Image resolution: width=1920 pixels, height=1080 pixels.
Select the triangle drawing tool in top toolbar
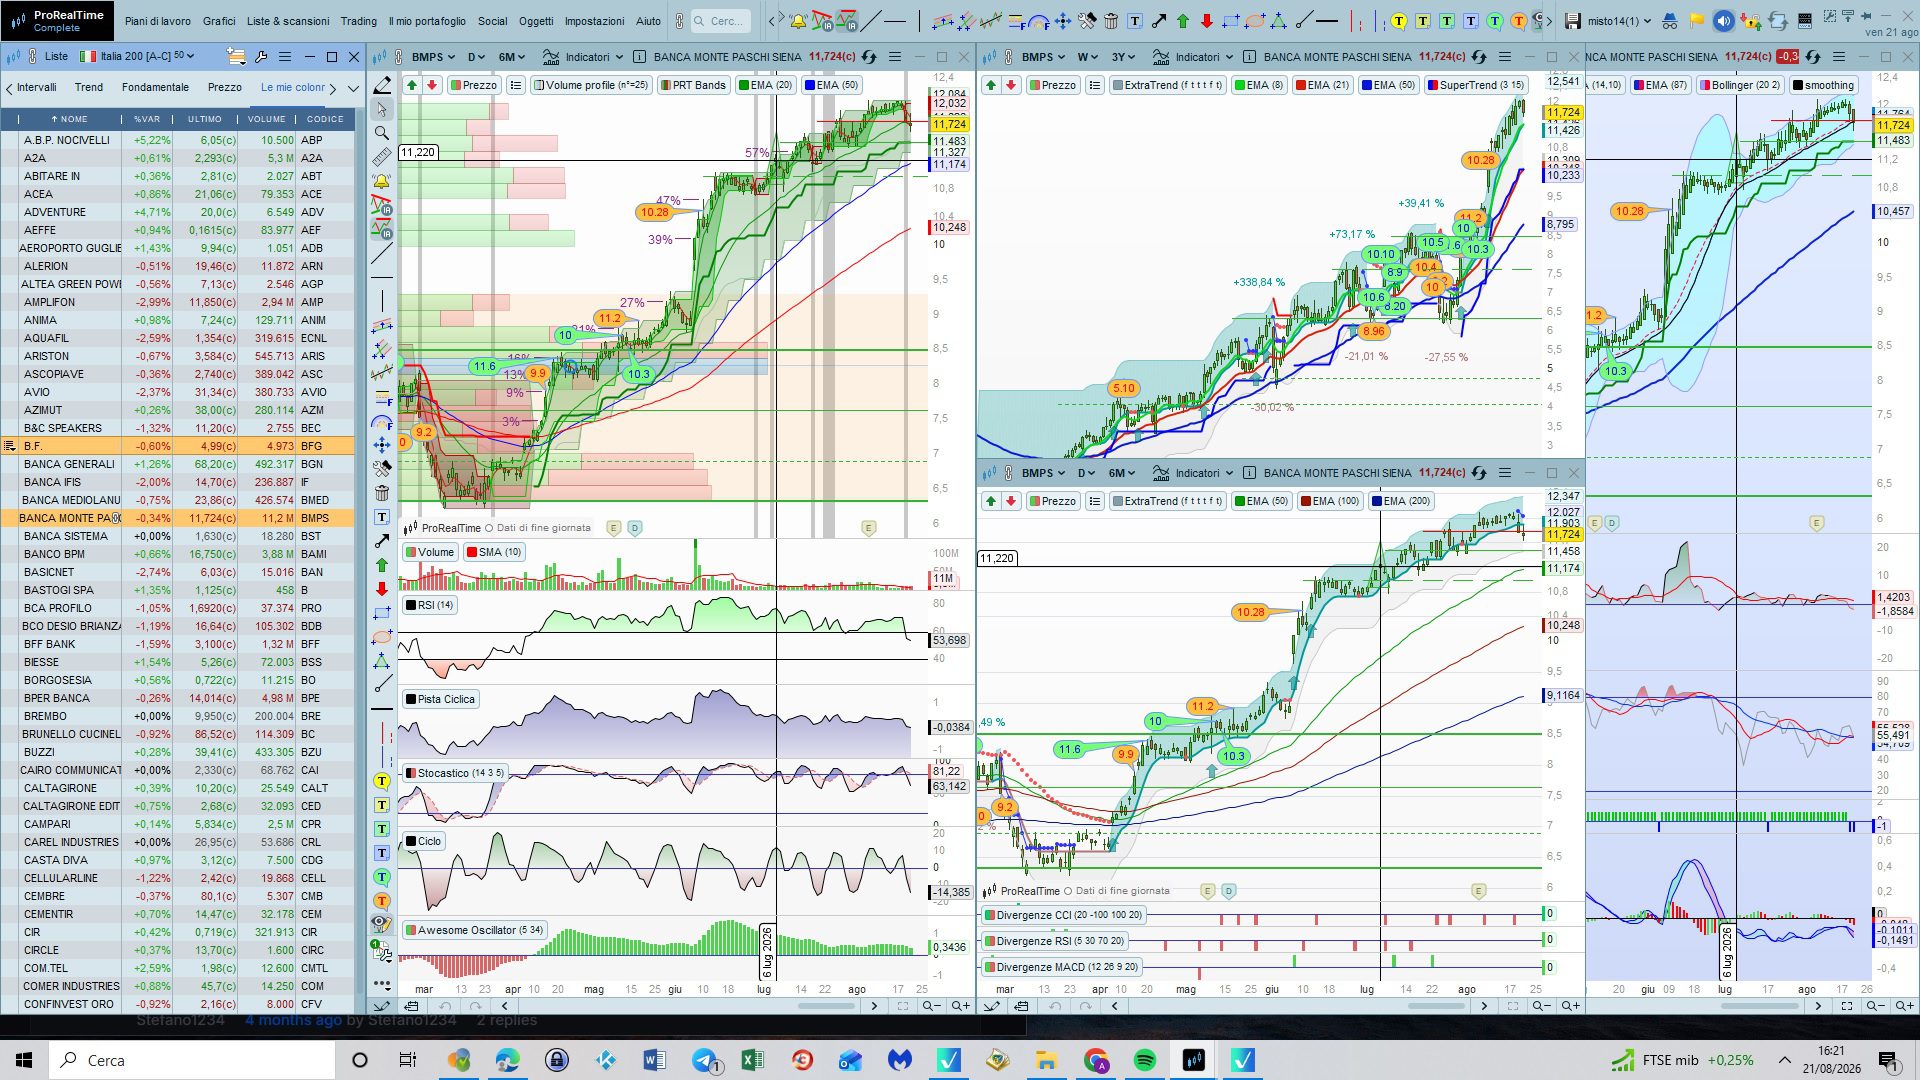point(1278,21)
